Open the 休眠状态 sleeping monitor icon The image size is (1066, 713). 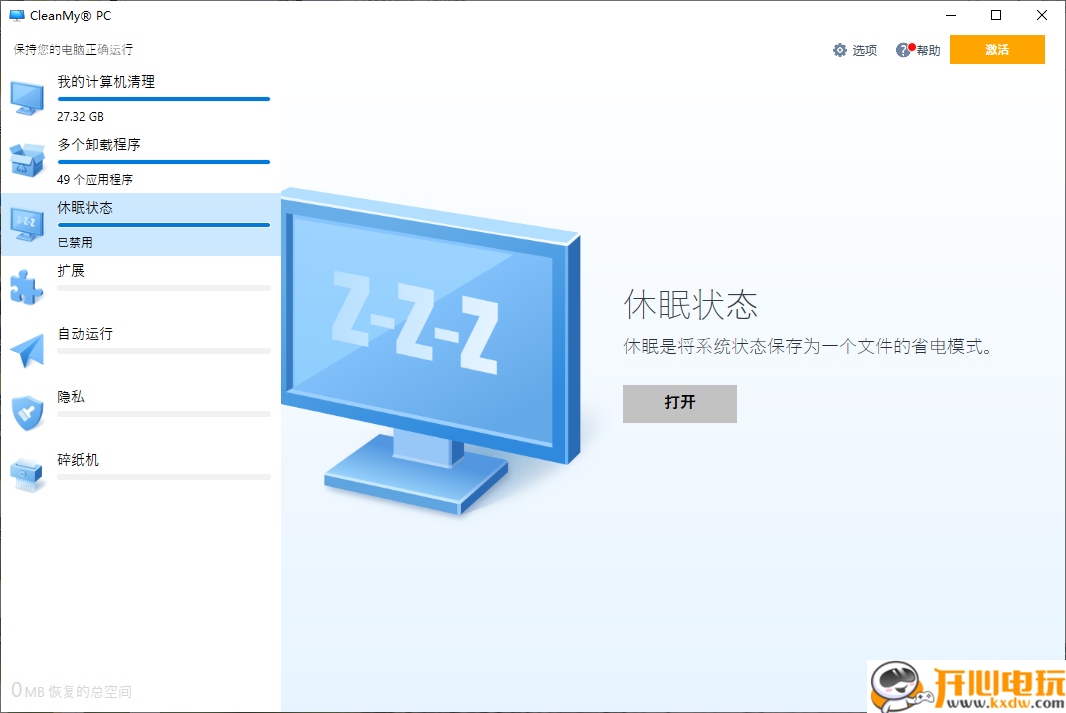[26, 223]
